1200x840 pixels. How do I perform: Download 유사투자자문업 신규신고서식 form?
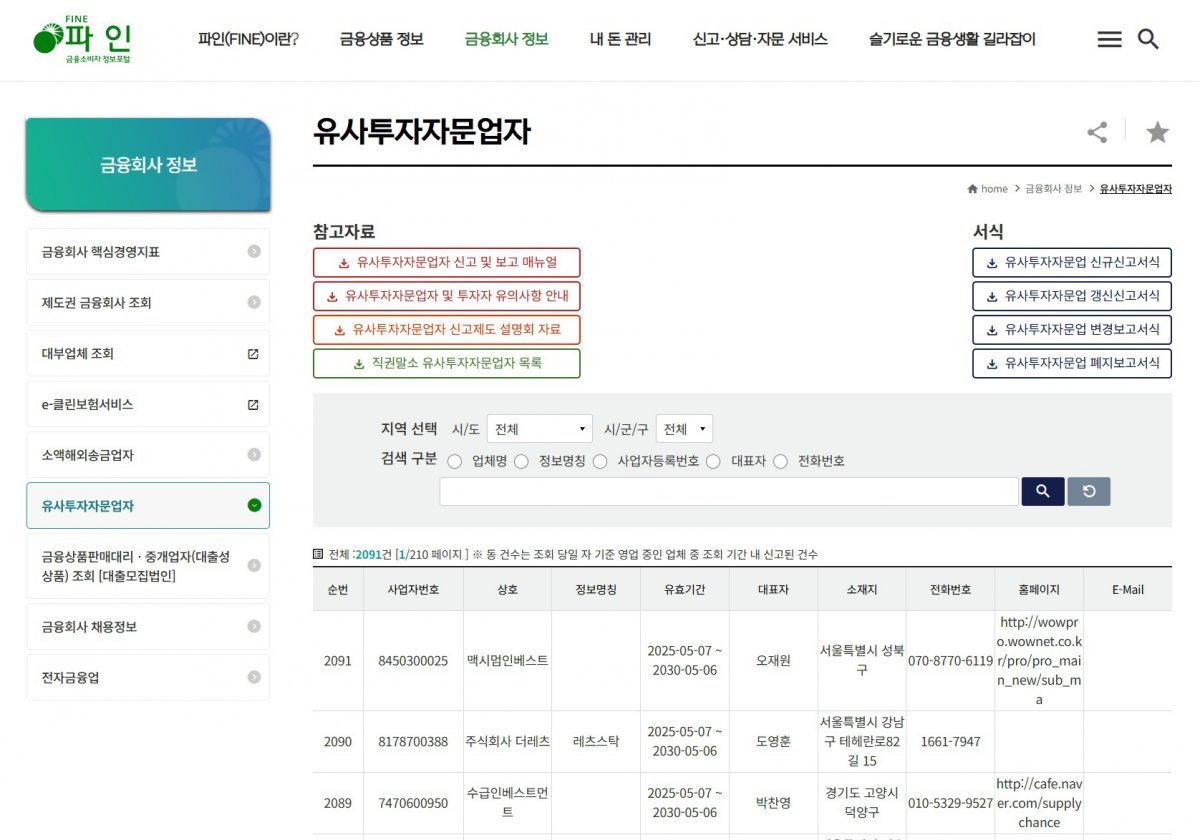tap(1071, 262)
